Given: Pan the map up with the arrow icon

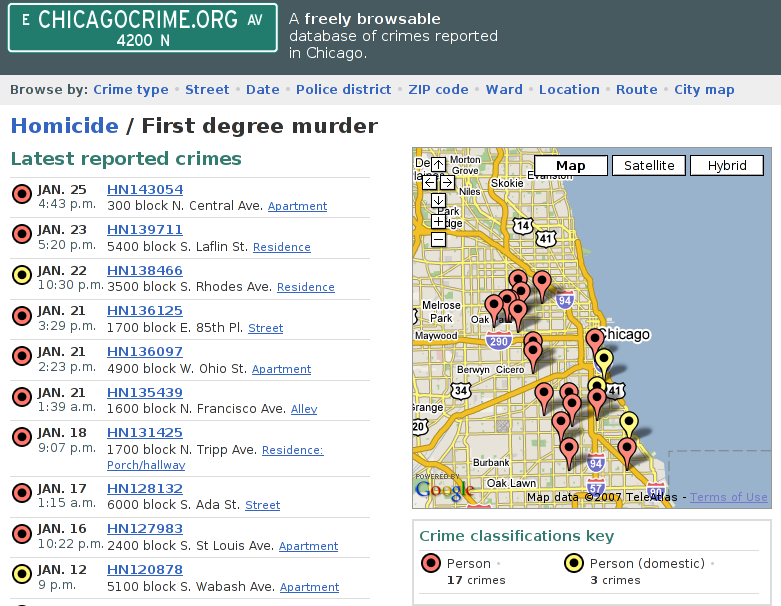Looking at the screenshot, I should (x=438, y=165).
